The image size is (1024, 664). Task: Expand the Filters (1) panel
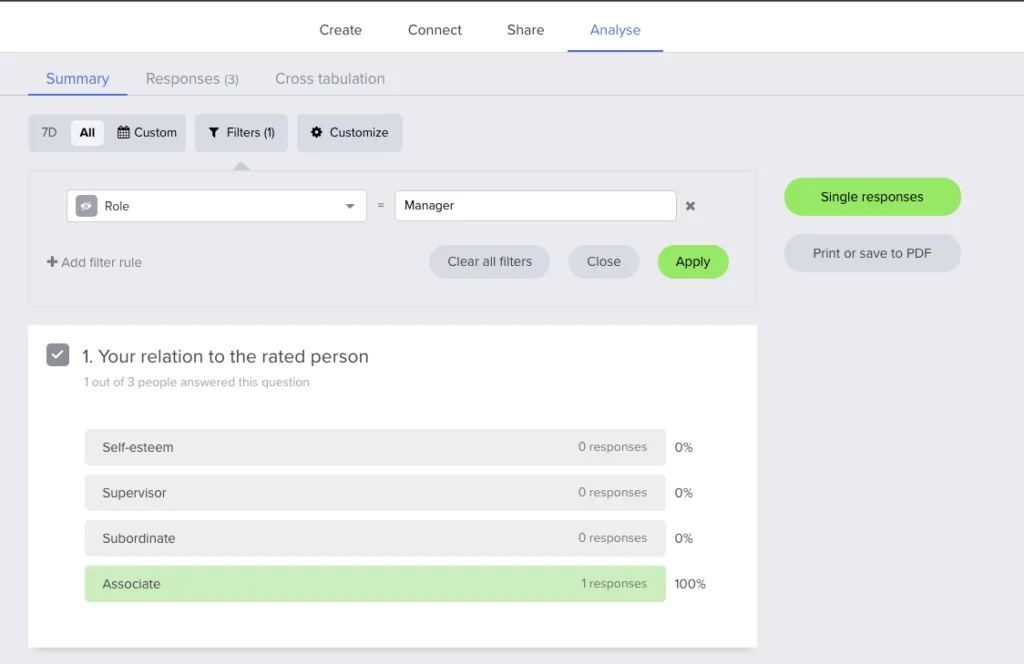(x=241, y=133)
